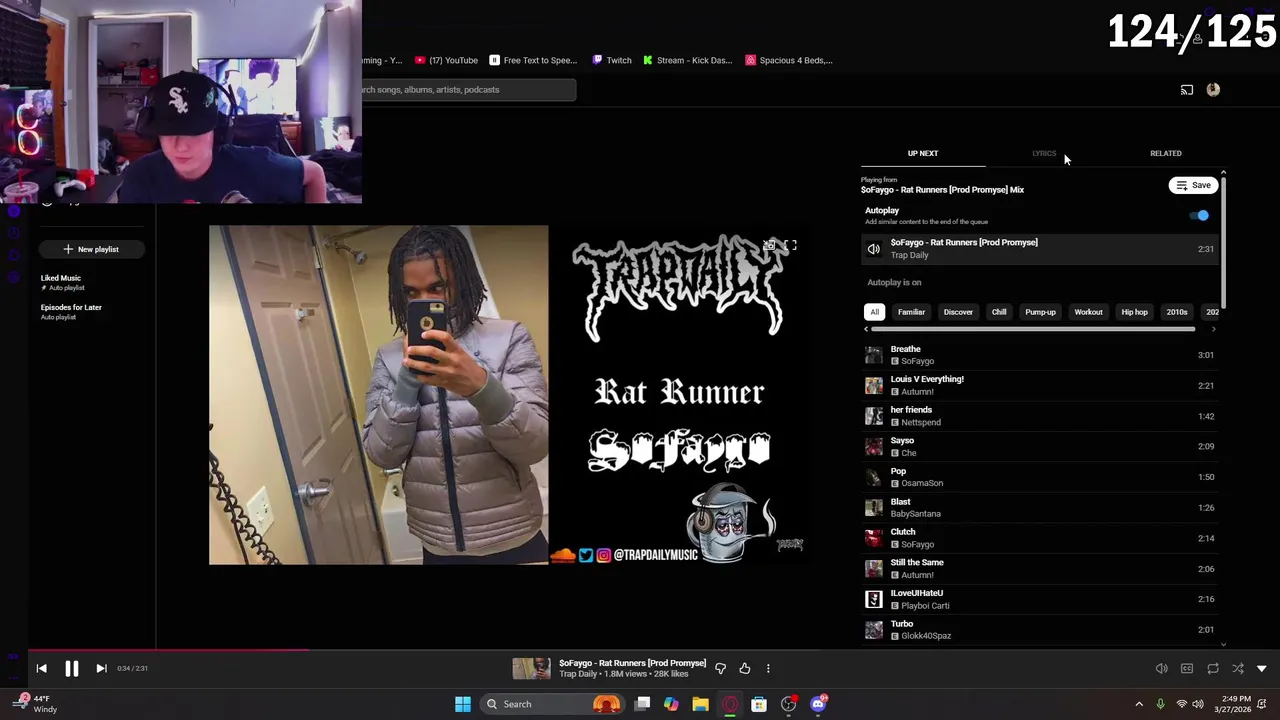This screenshot has height=720, width=1280.
Task: Turn off the Autoplay switch
Action: [x=1199, y=215]
